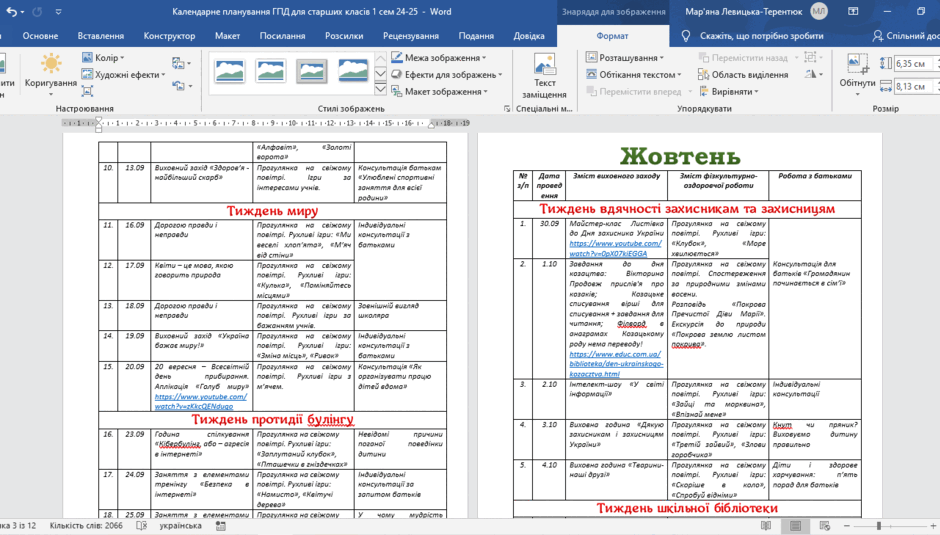Image resolution: width=940 pixels, height=535 pixels.
Task: Expand the picture styles gallery arrow
Action: (x=380, y=89)
